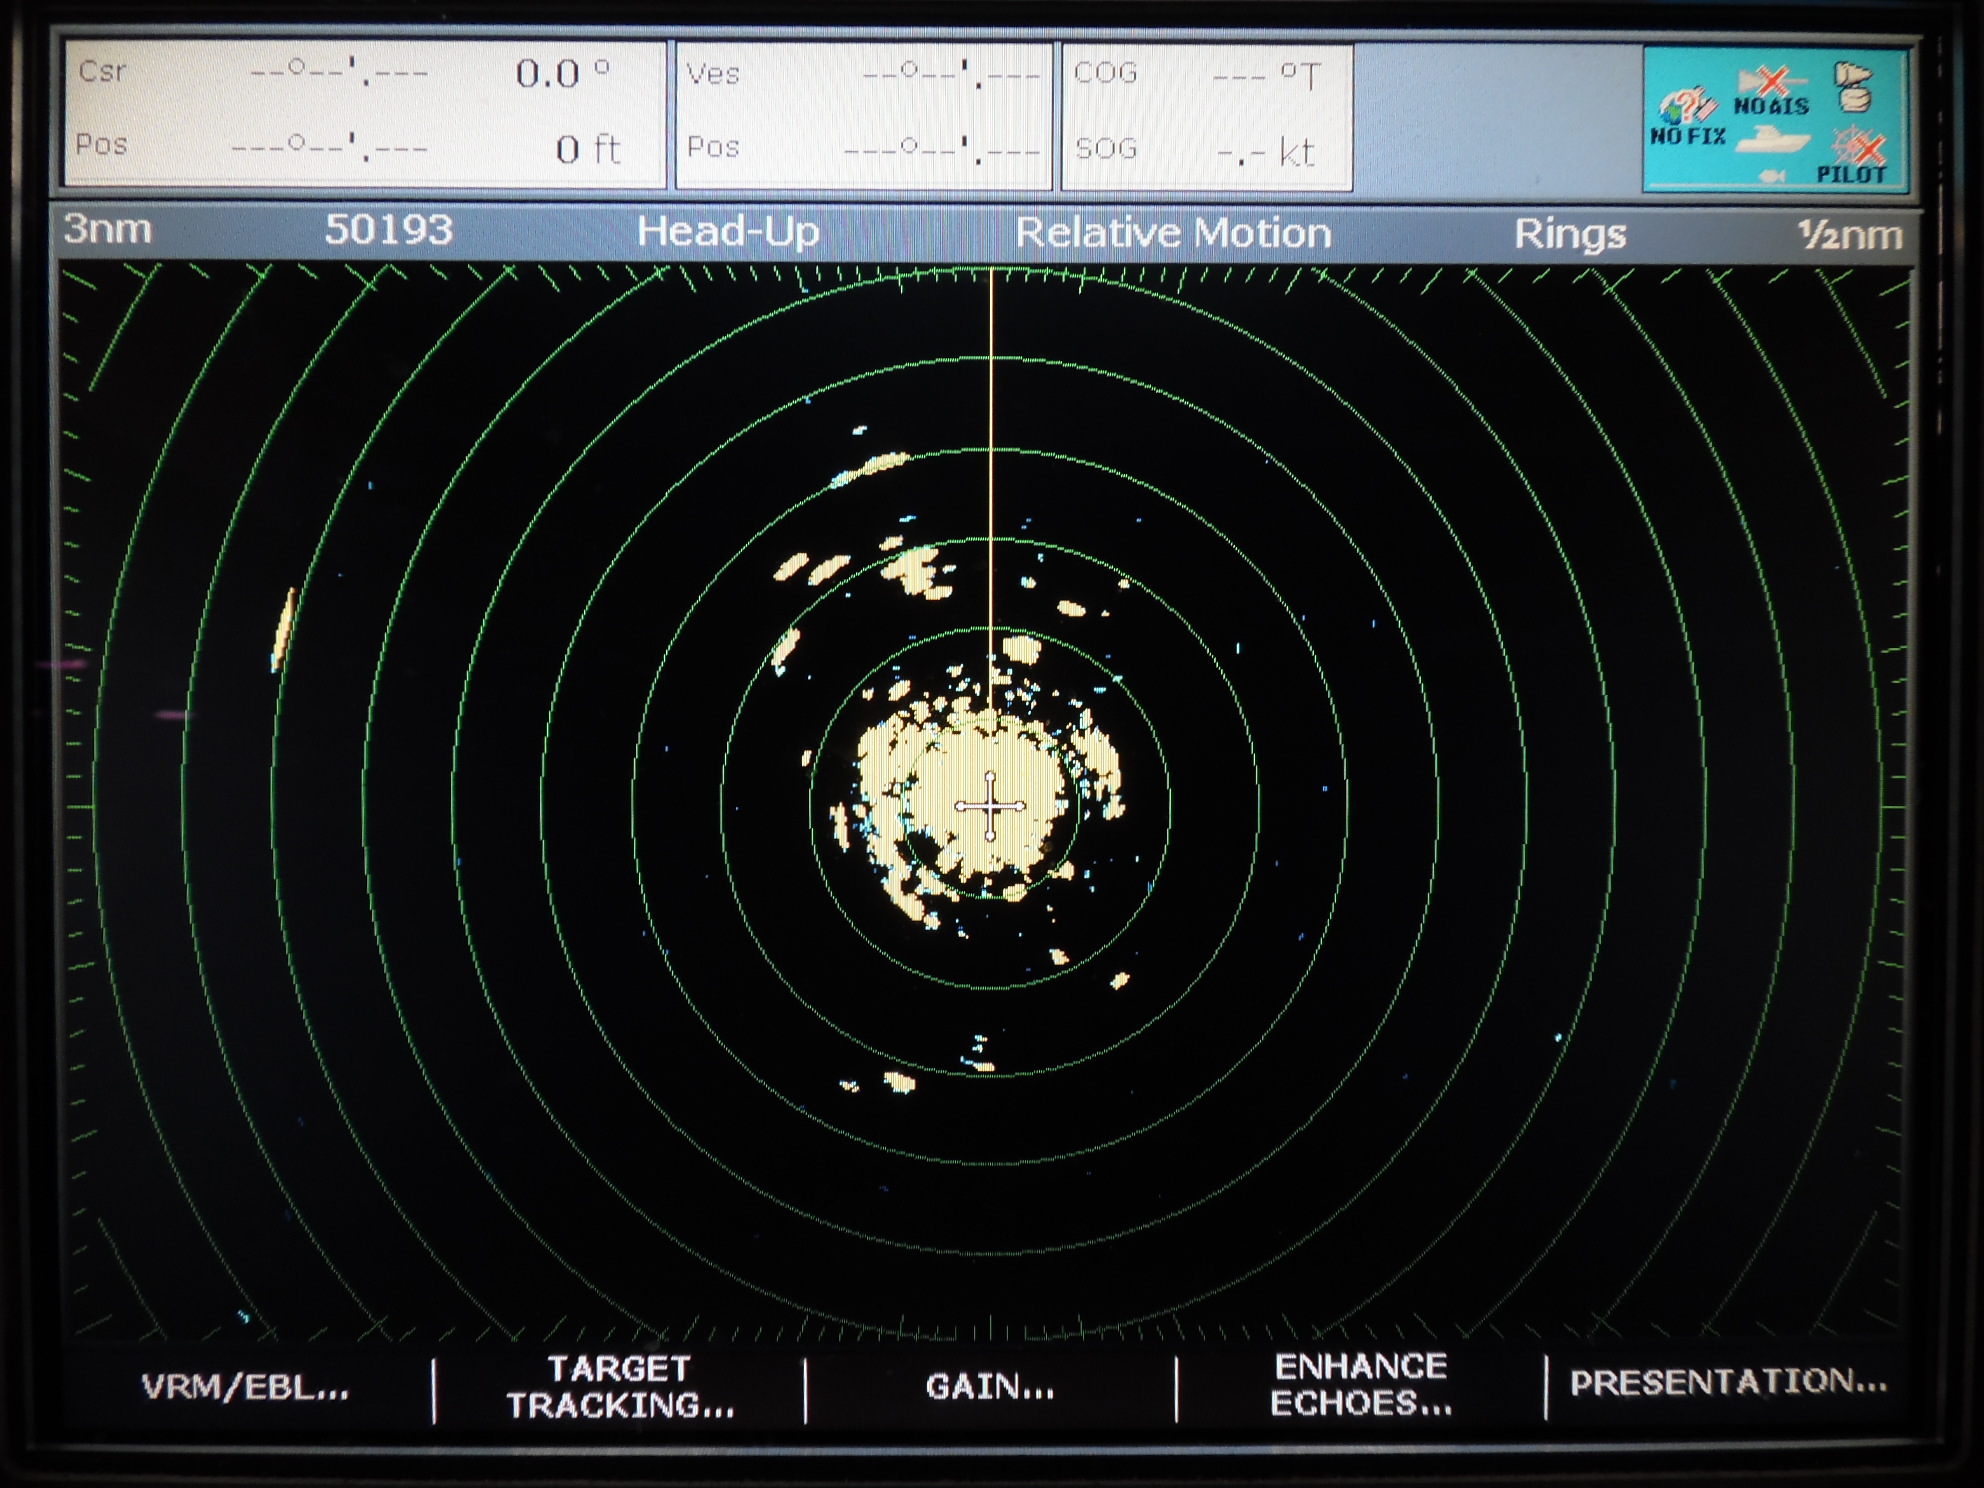The height and width of the screenshot is (1488, 1984).
Task: Click the white boat silhouette icon
Action: 1773,140
